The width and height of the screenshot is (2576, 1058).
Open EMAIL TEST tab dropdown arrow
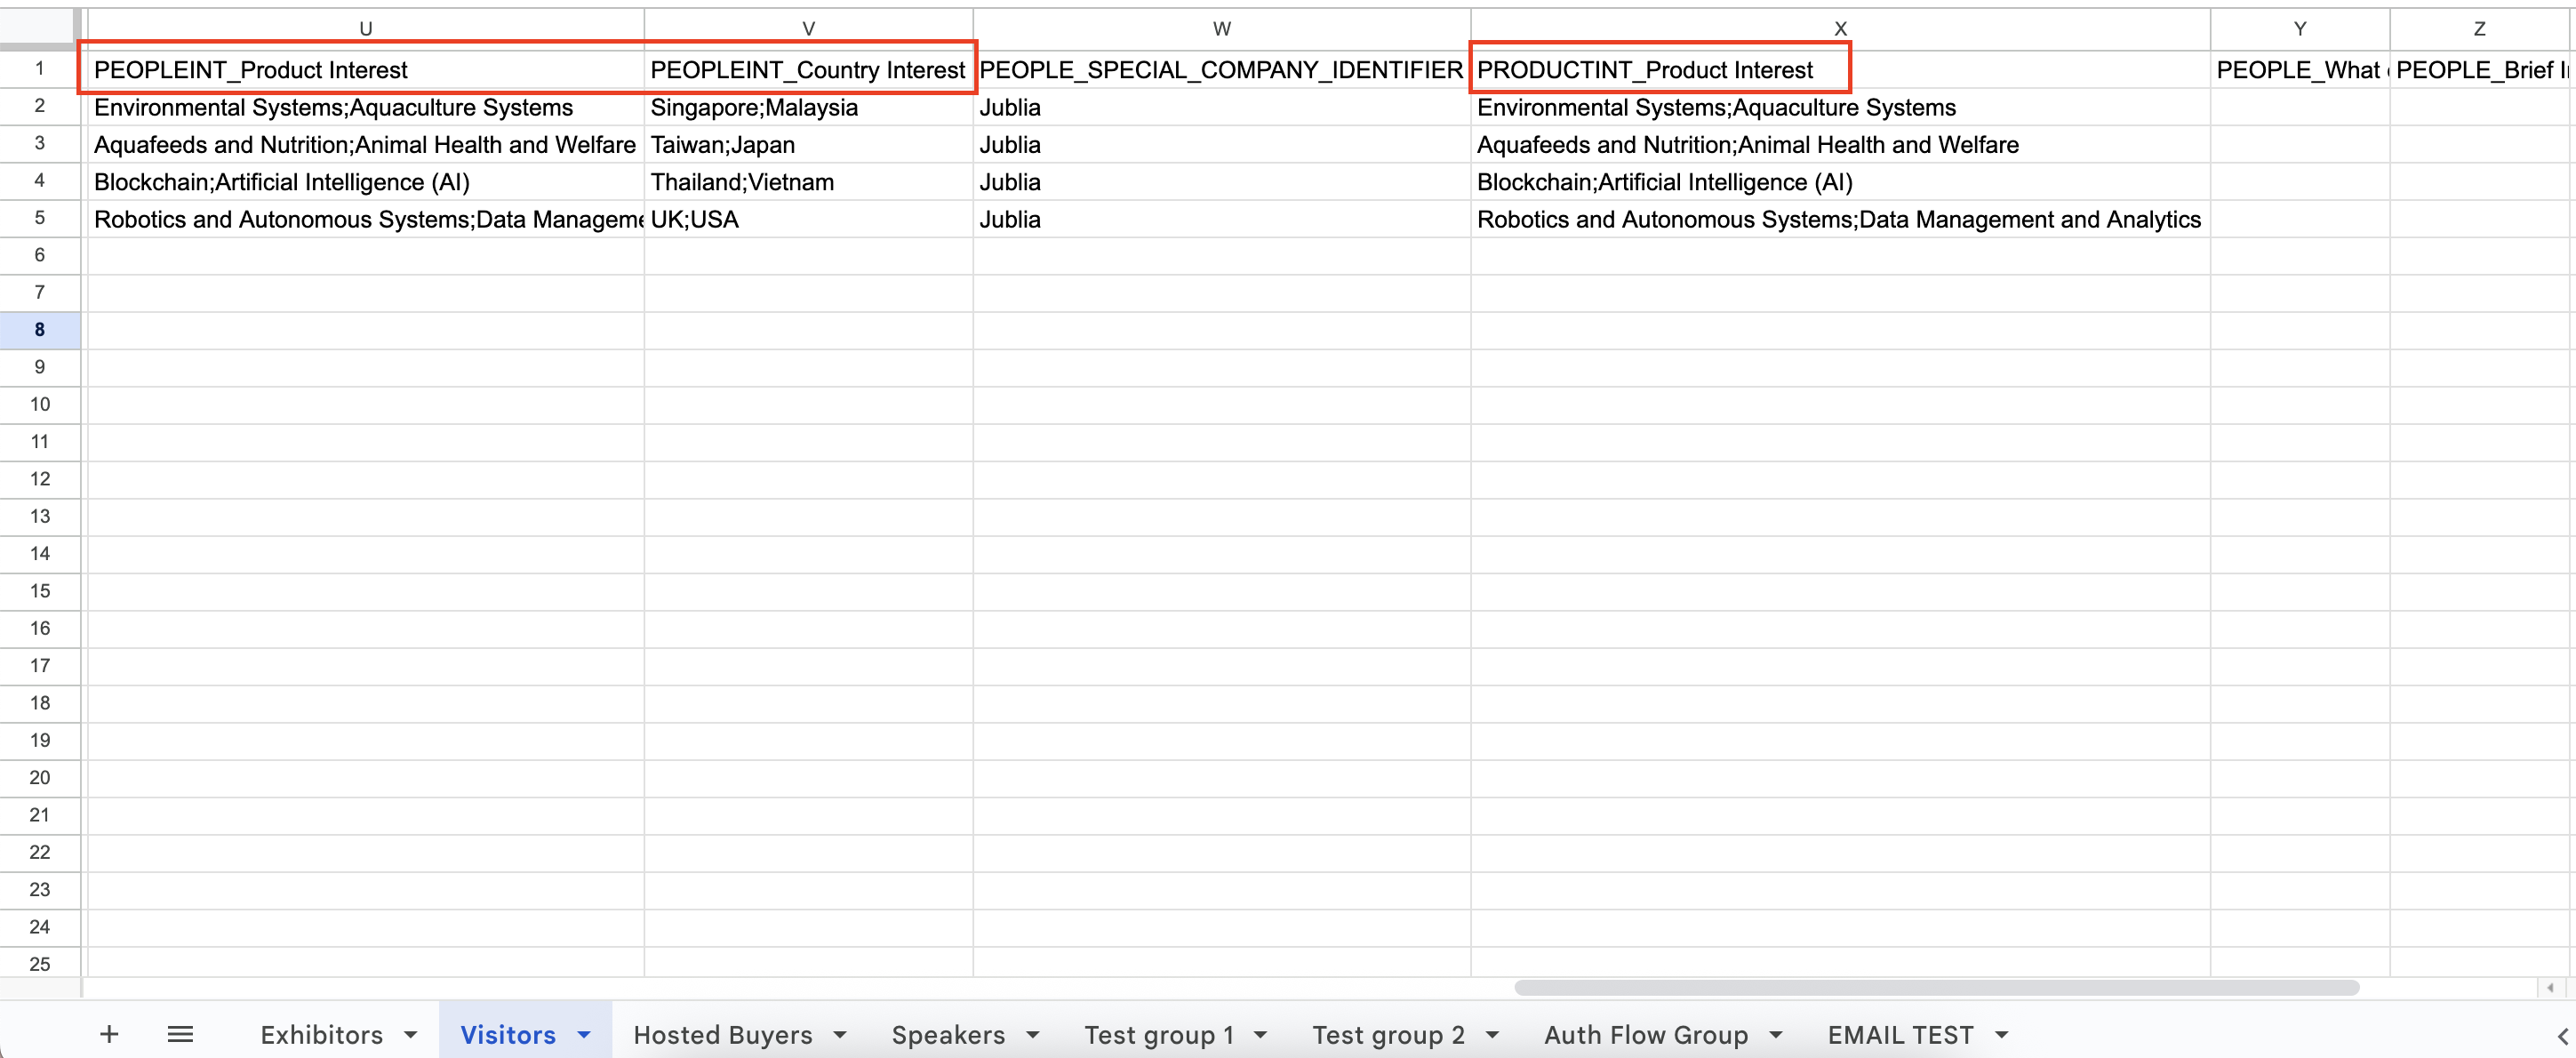click(2002, 1035)
